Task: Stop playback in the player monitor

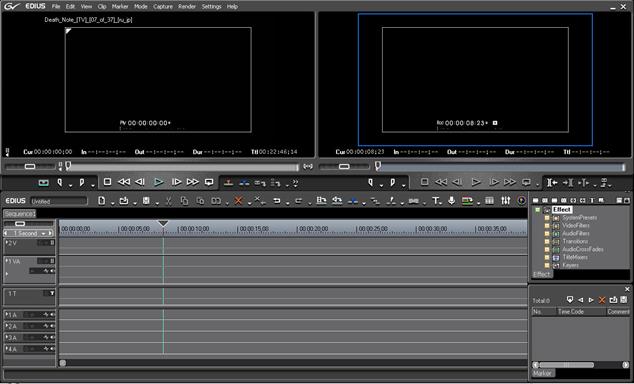Action: [107, 182]
